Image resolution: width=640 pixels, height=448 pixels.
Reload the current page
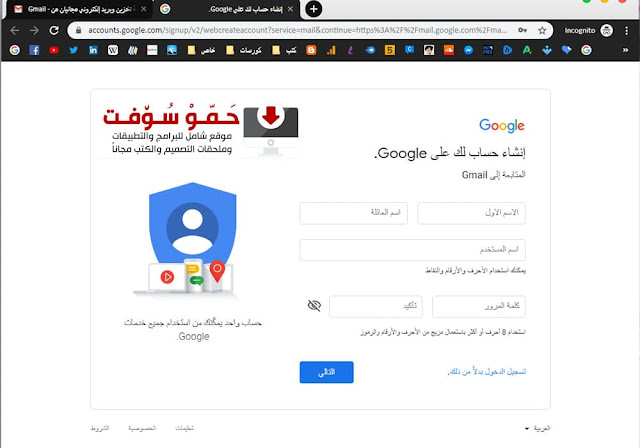point(54,30)
